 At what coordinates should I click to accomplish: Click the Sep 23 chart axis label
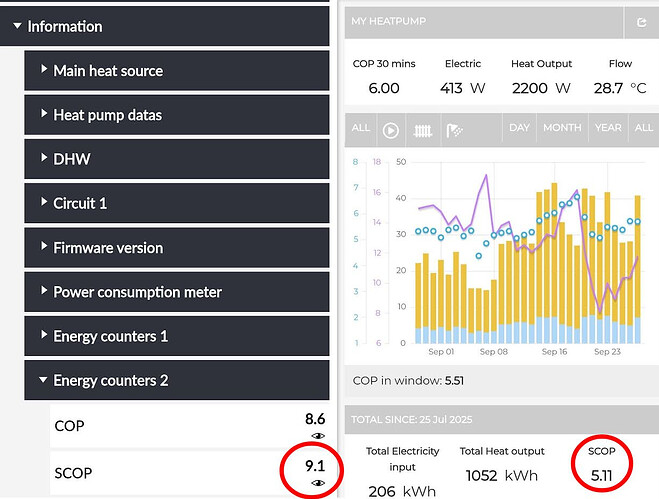[607, 351]
